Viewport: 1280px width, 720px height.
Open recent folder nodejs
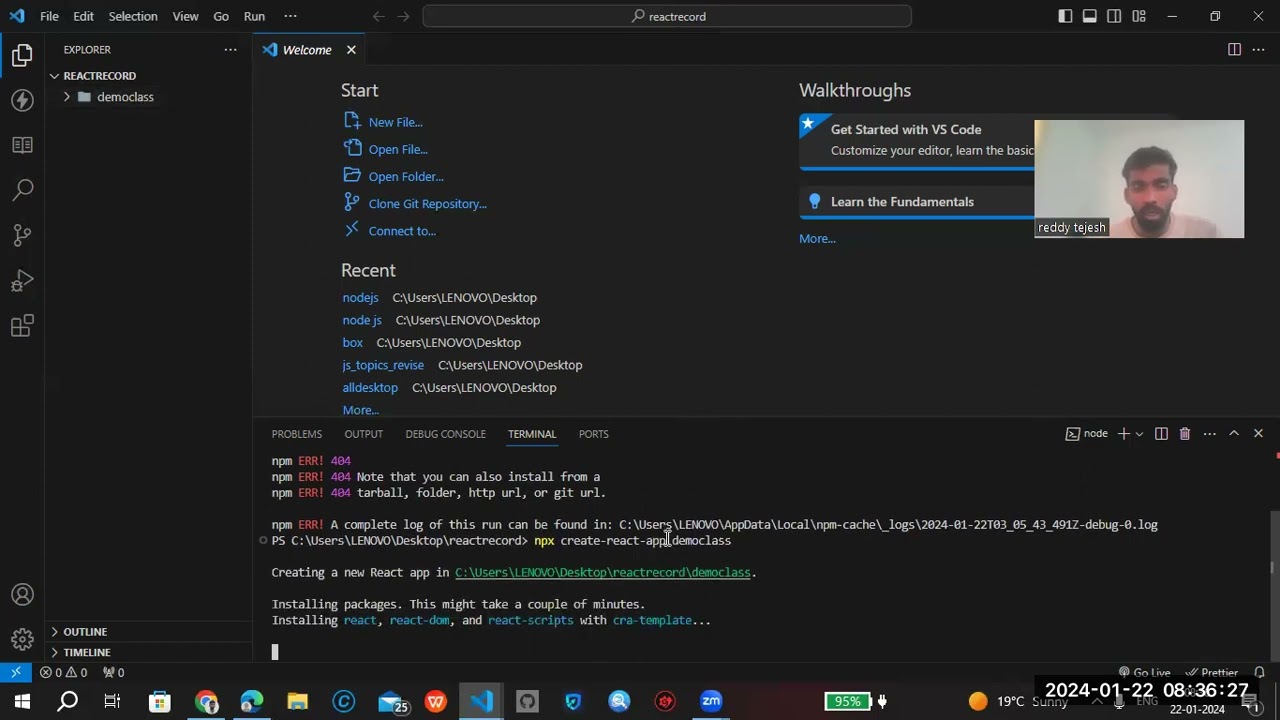pos(360,298)
